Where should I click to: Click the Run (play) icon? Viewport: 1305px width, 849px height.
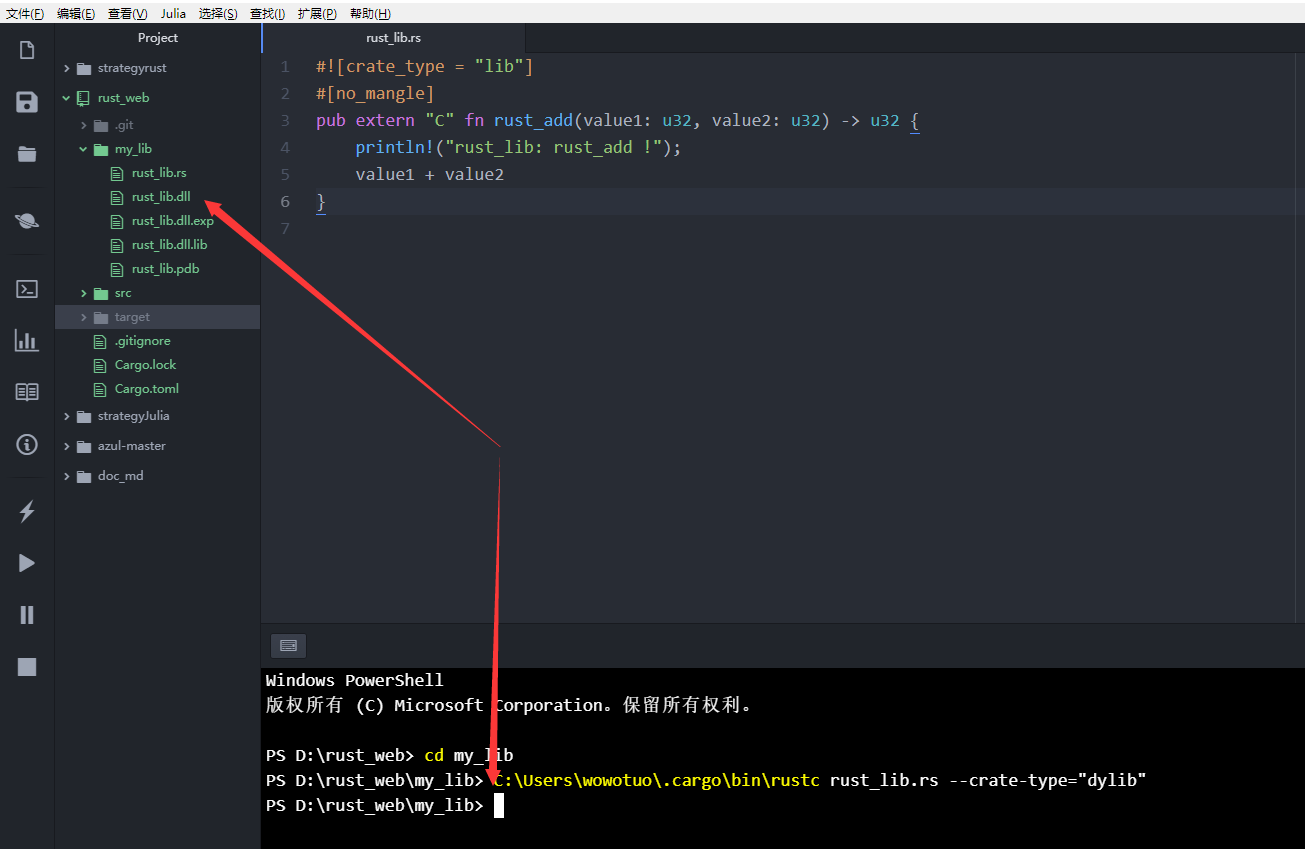tap(25, 563)
